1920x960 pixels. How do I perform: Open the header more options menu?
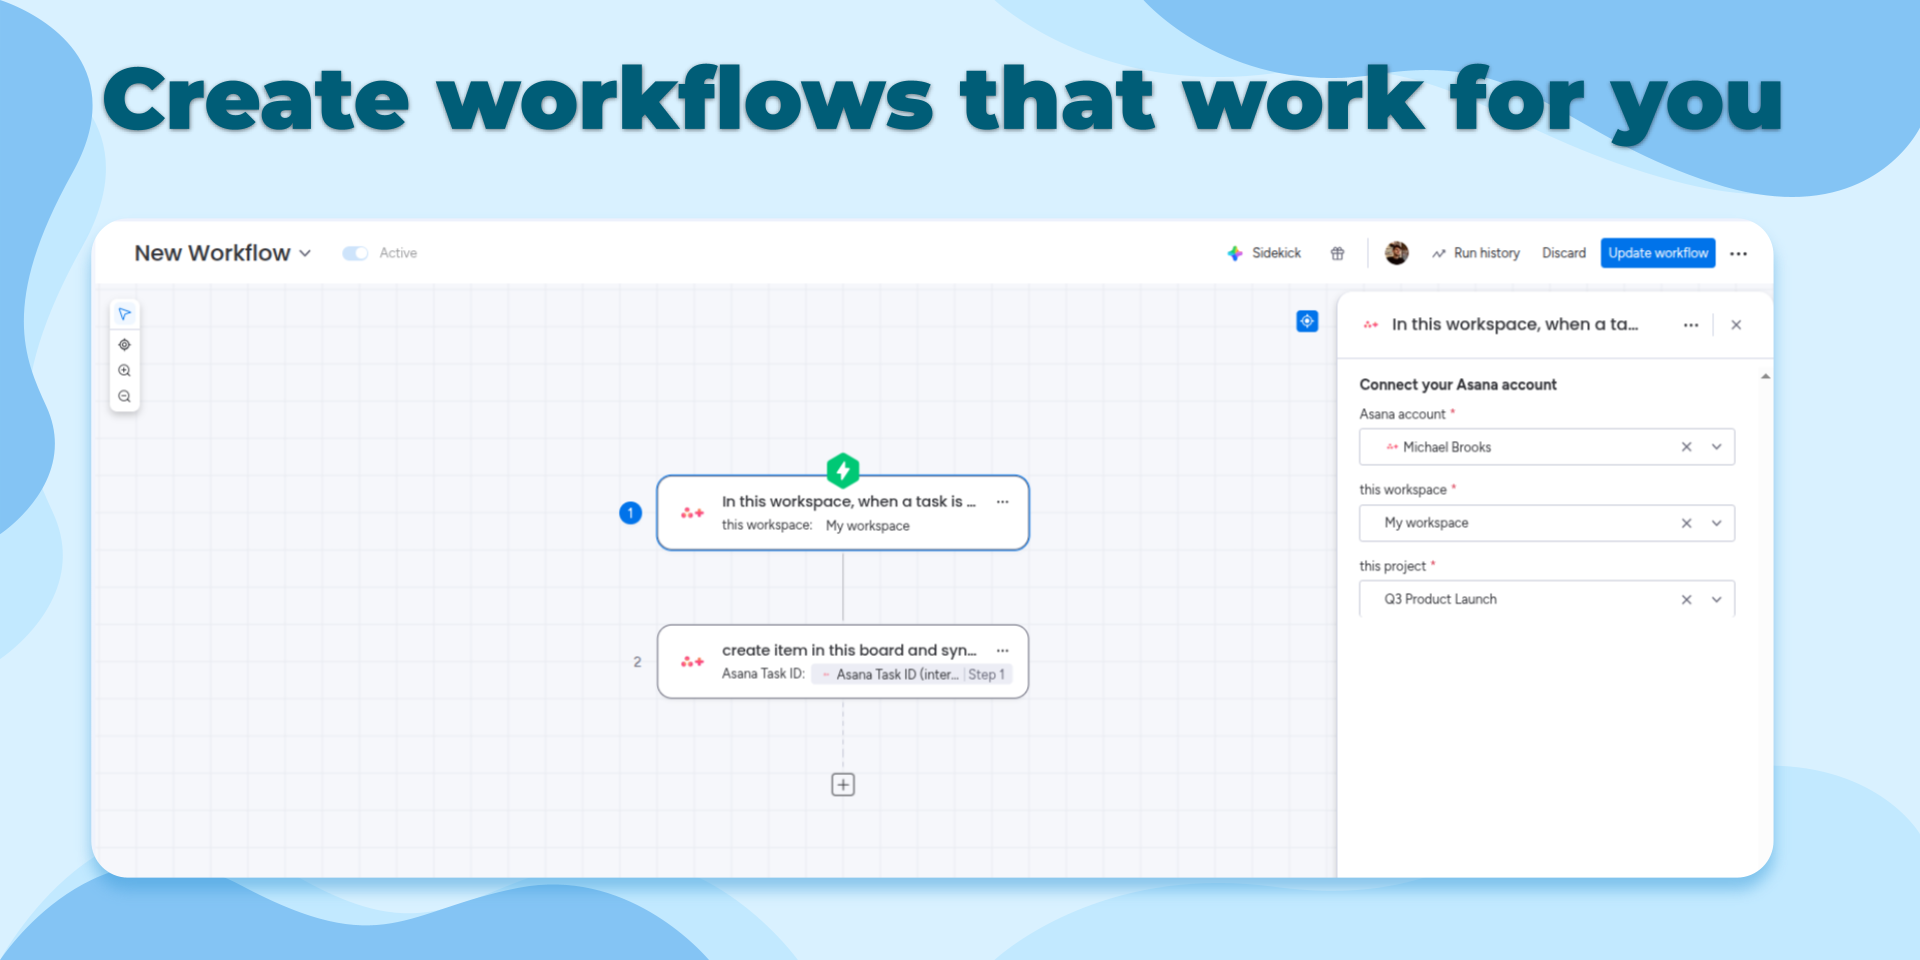1738,254
